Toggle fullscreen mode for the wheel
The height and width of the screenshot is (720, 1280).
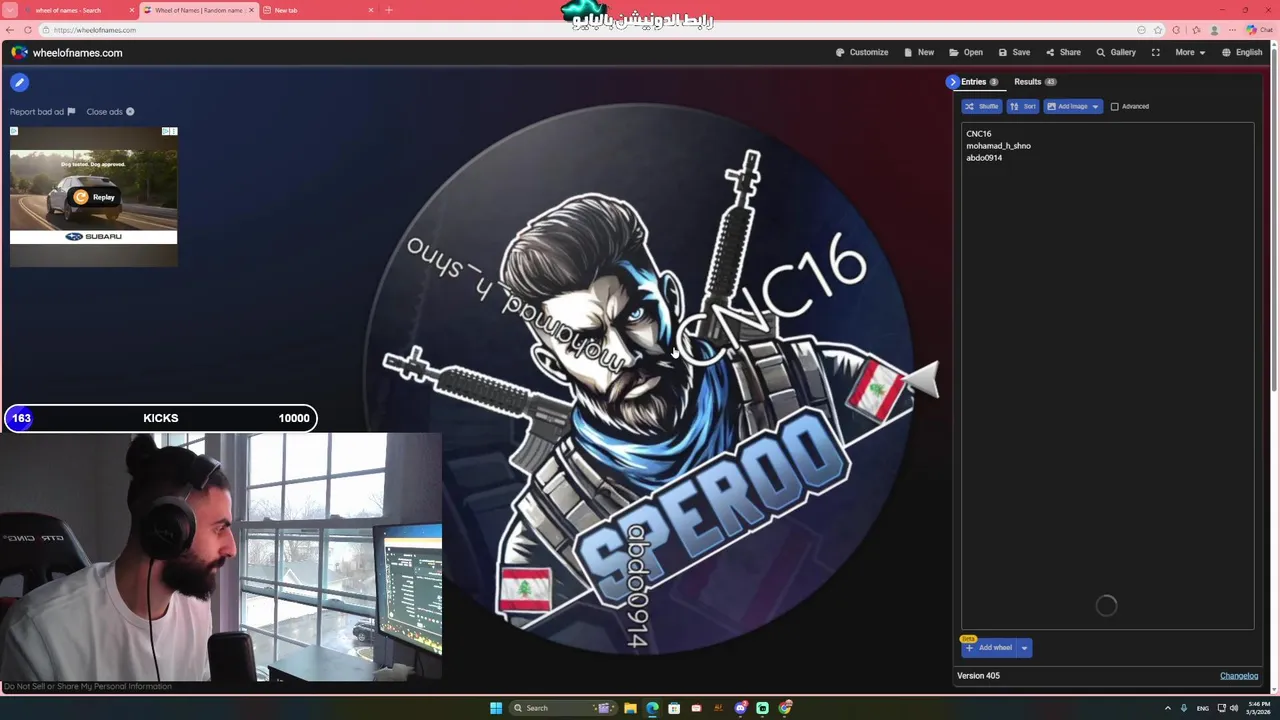click(1156, 52)
